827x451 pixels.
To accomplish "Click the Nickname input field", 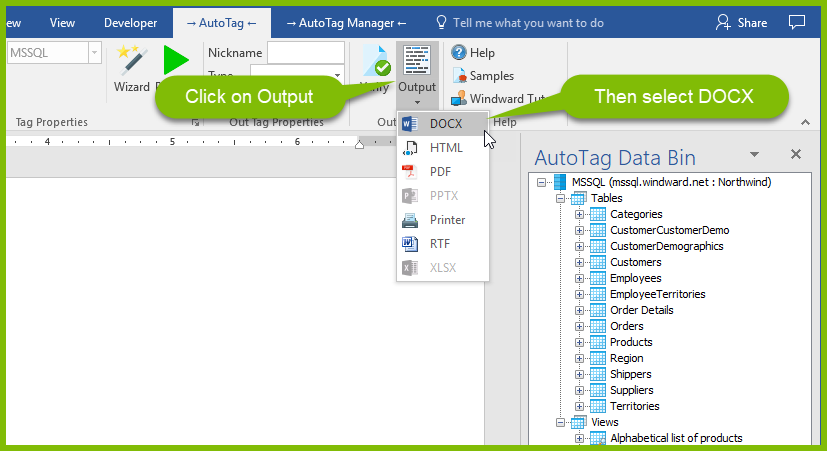I will point(306,53).
